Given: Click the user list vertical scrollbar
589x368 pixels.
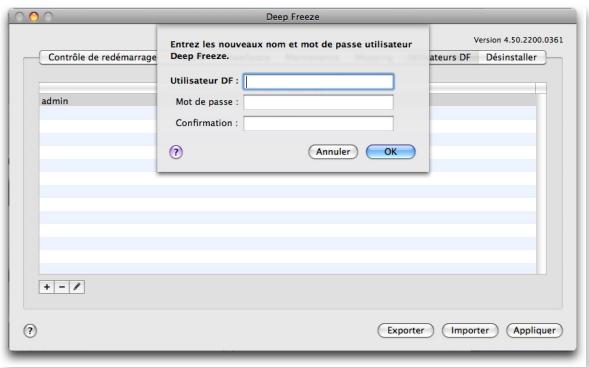Looking at the screenshot, I should click(541, 183).
